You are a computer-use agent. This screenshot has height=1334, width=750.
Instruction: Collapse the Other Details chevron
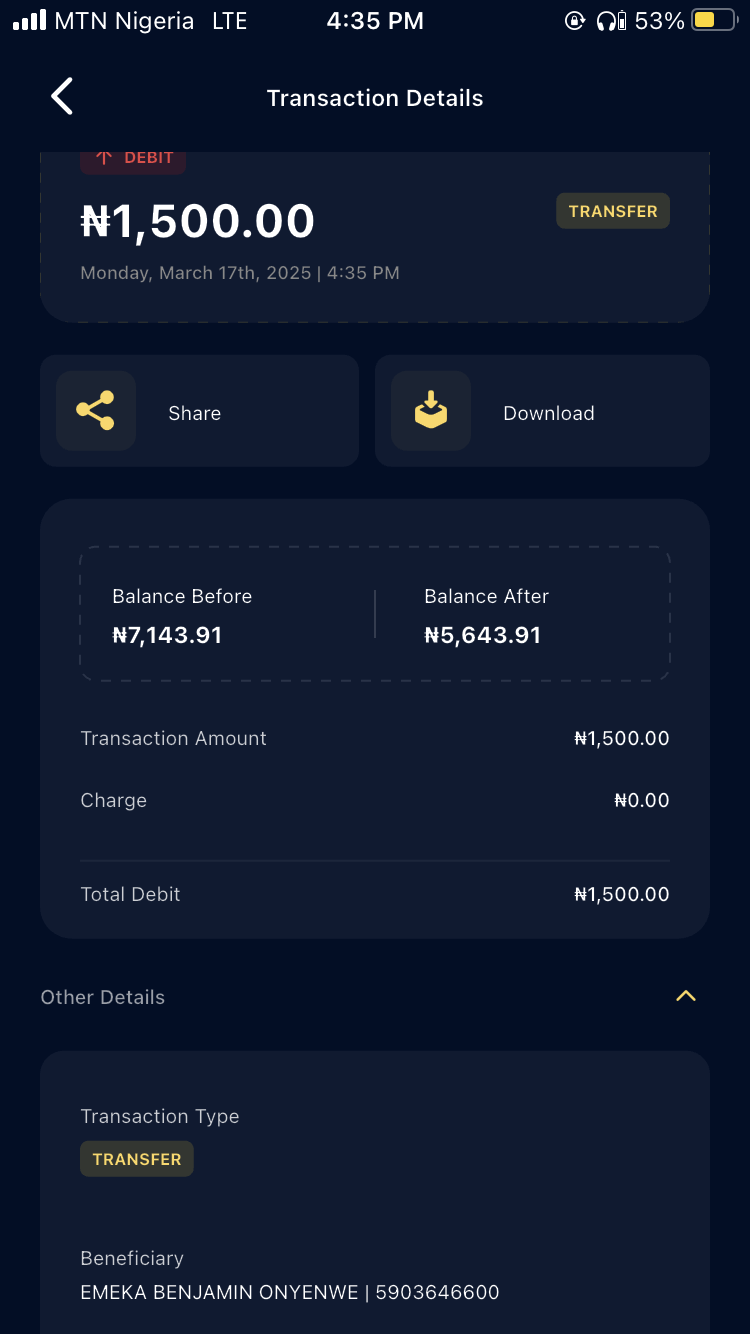[686, 996]
